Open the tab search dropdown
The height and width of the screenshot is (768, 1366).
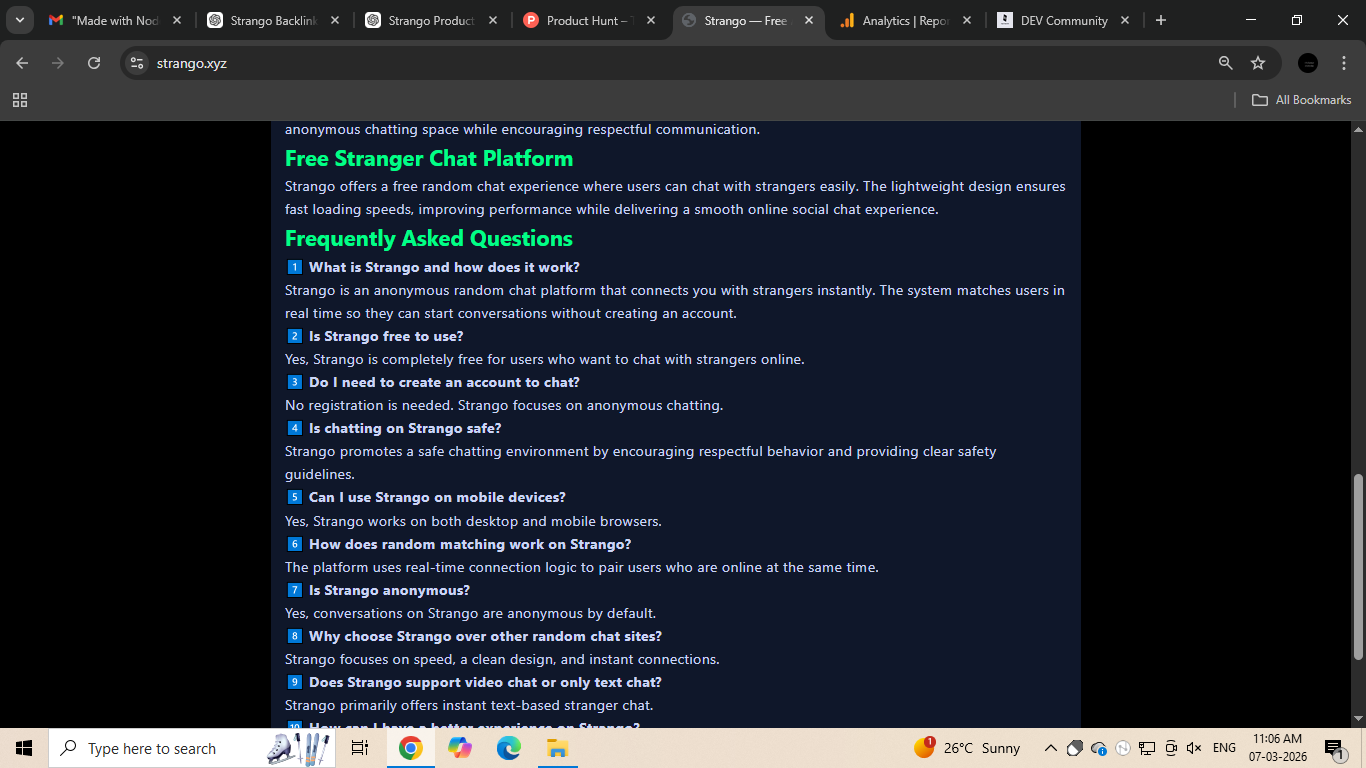(x=19, y=19)
